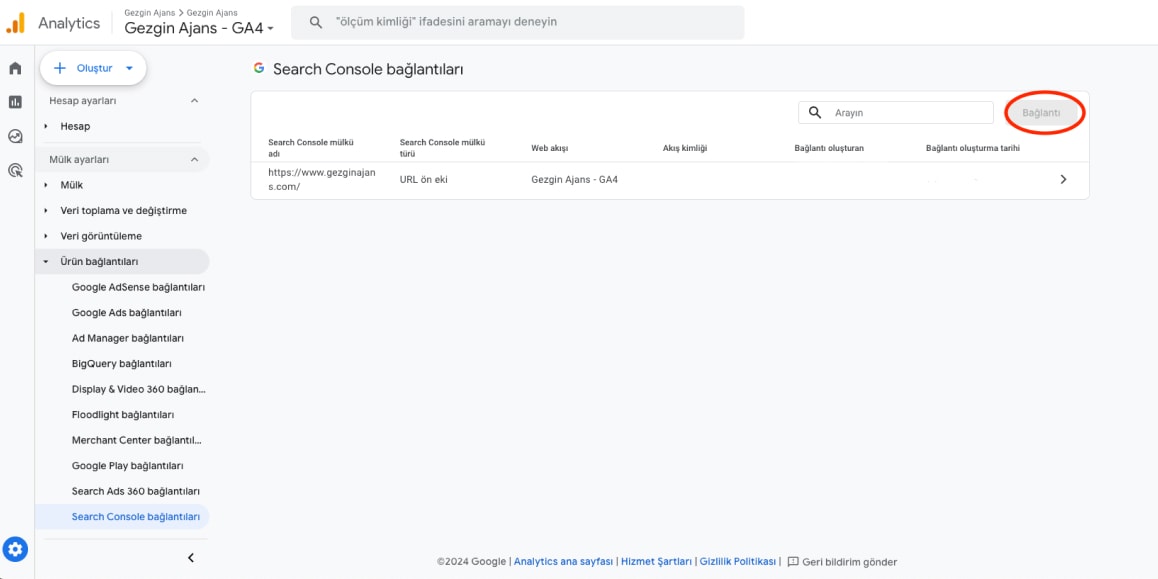This screenshot has height=579, width=1158.
Task: Open Ad Manager bağlantıları
Action: tap(128, 338)
